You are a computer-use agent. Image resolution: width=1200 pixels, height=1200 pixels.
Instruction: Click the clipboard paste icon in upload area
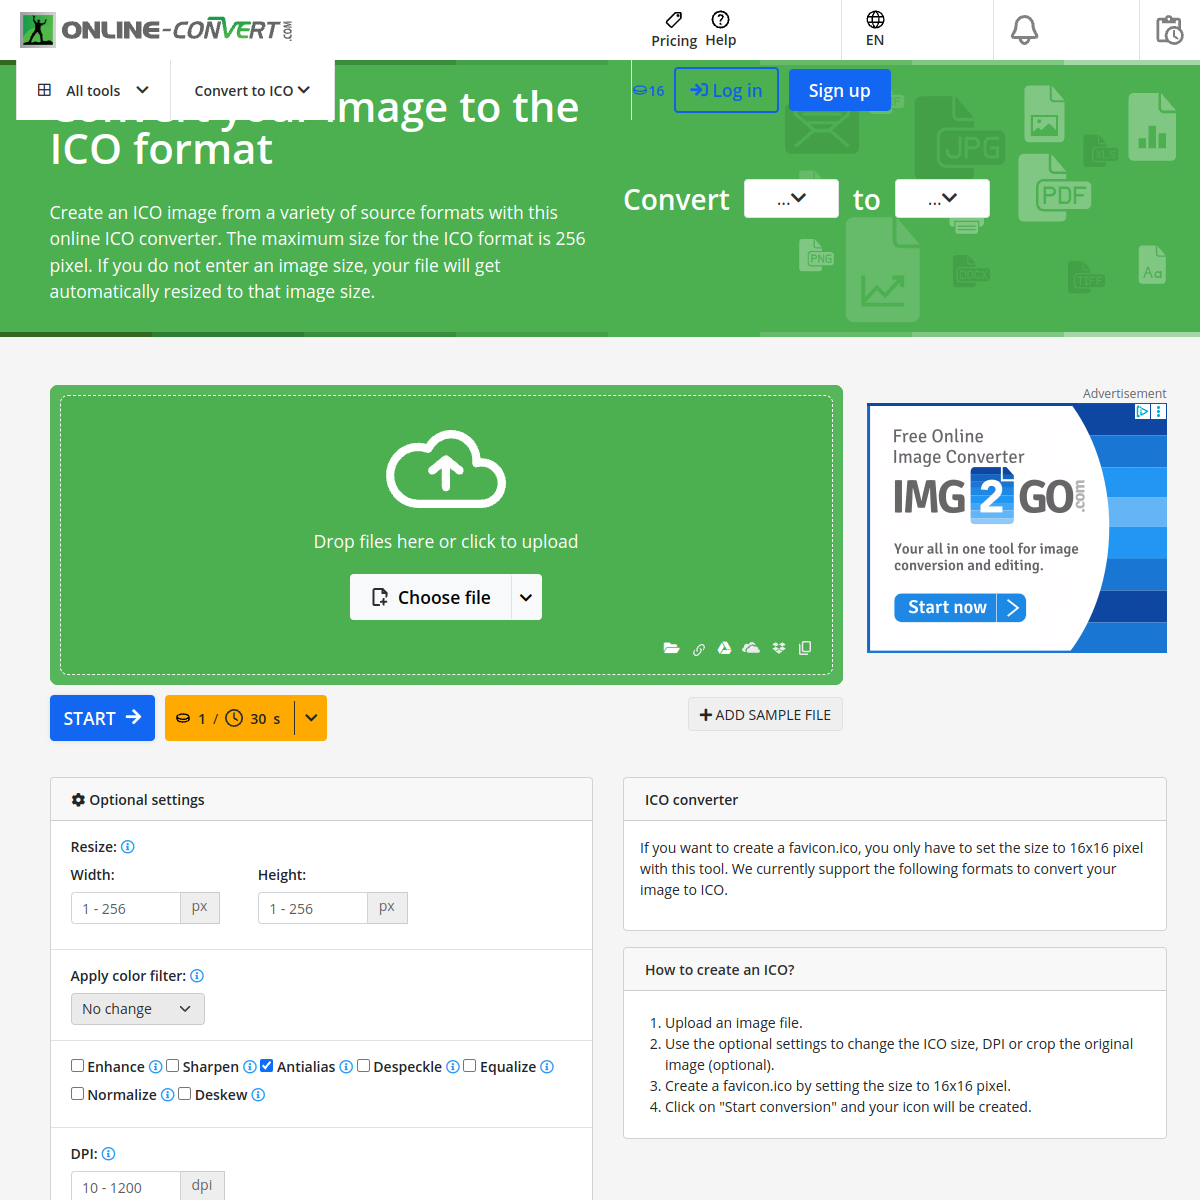(805, 648)
